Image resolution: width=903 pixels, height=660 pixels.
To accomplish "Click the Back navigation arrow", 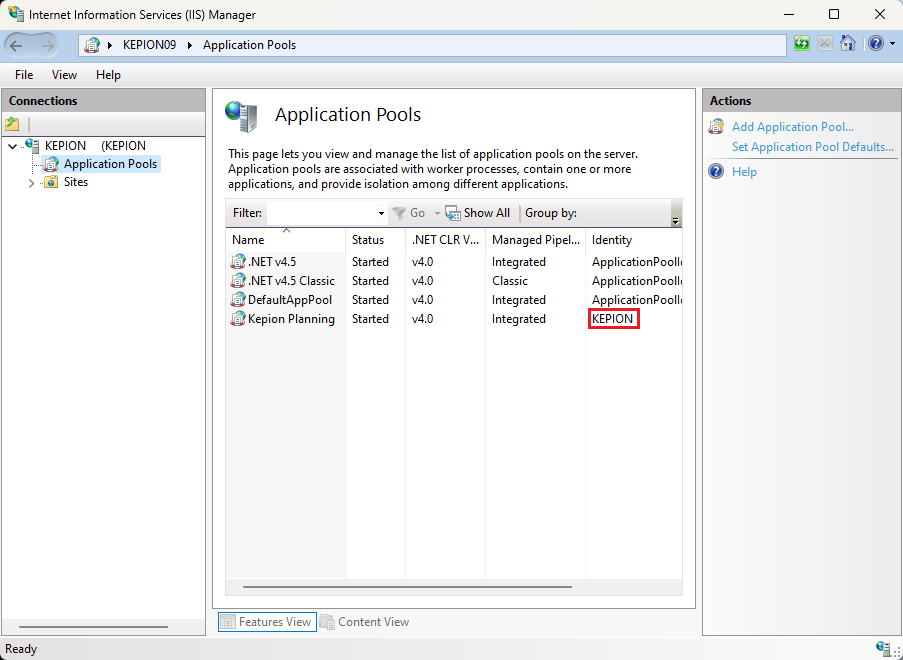I will point(16,45).
